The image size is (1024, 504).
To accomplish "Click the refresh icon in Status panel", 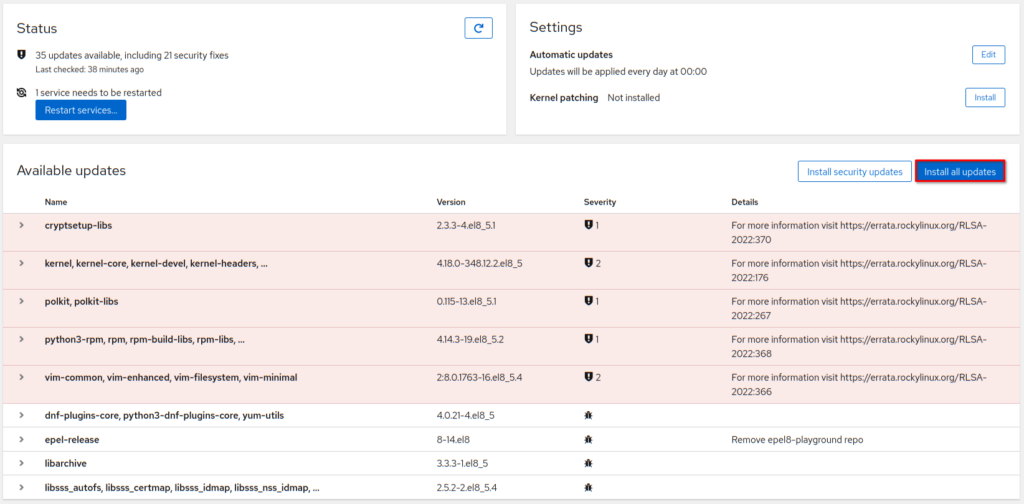I will tap(478, 28).
